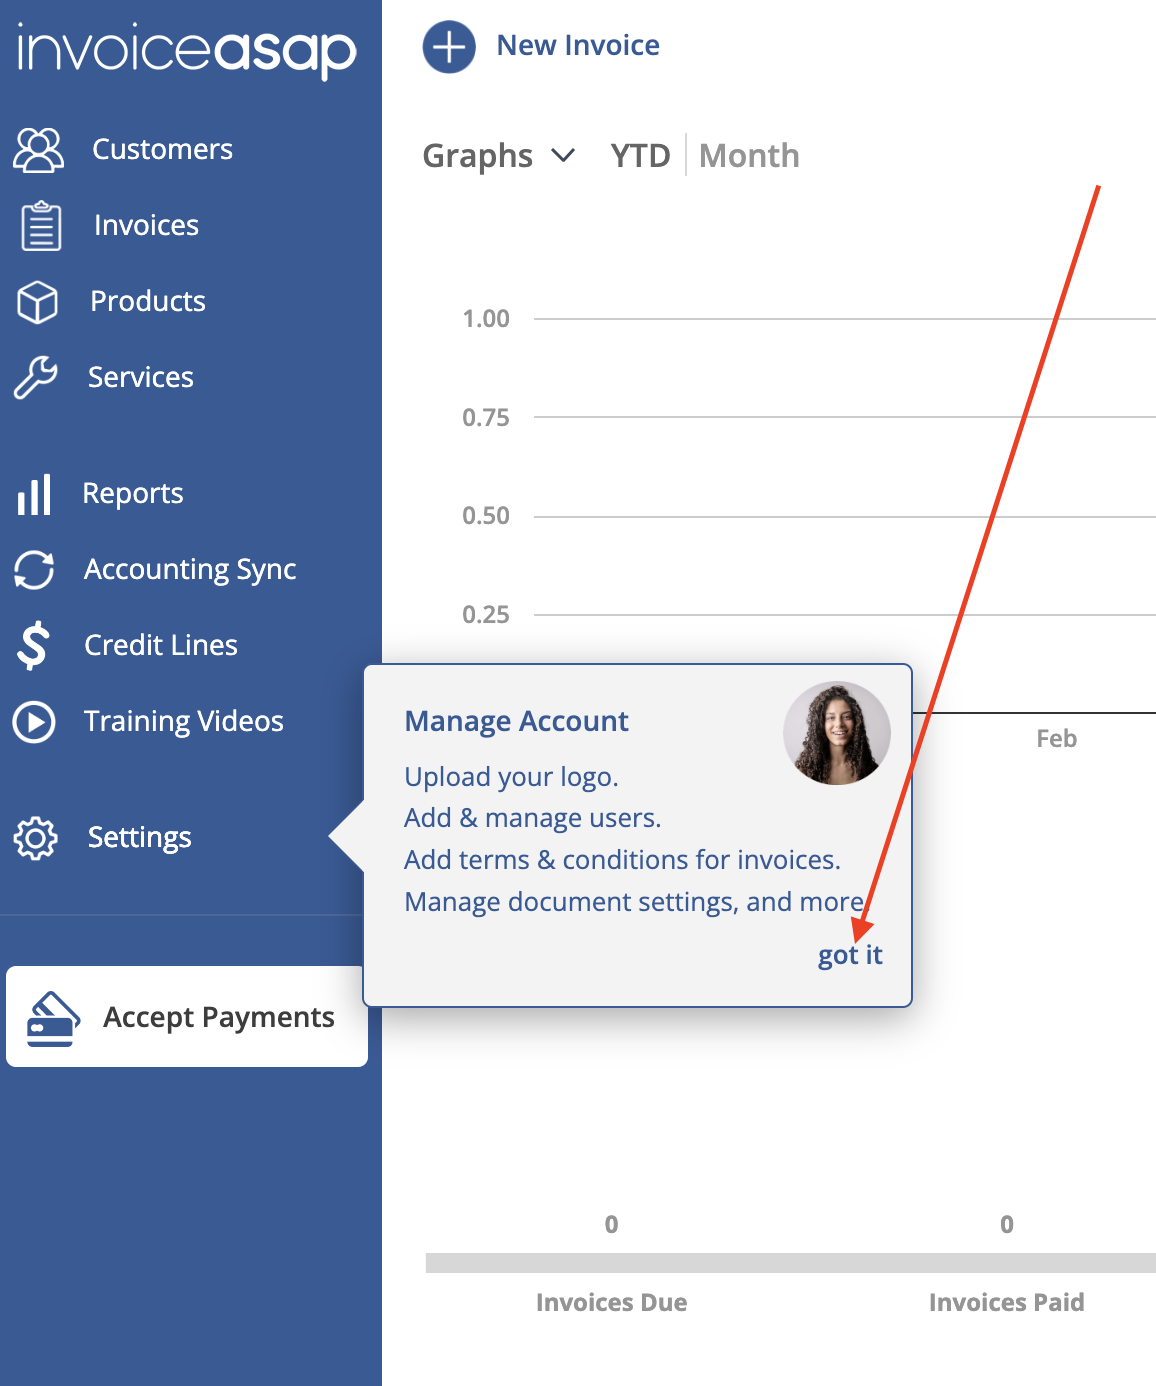Select the Credit Lines dollar icon

pyautogui.click(x=33, y=645)
